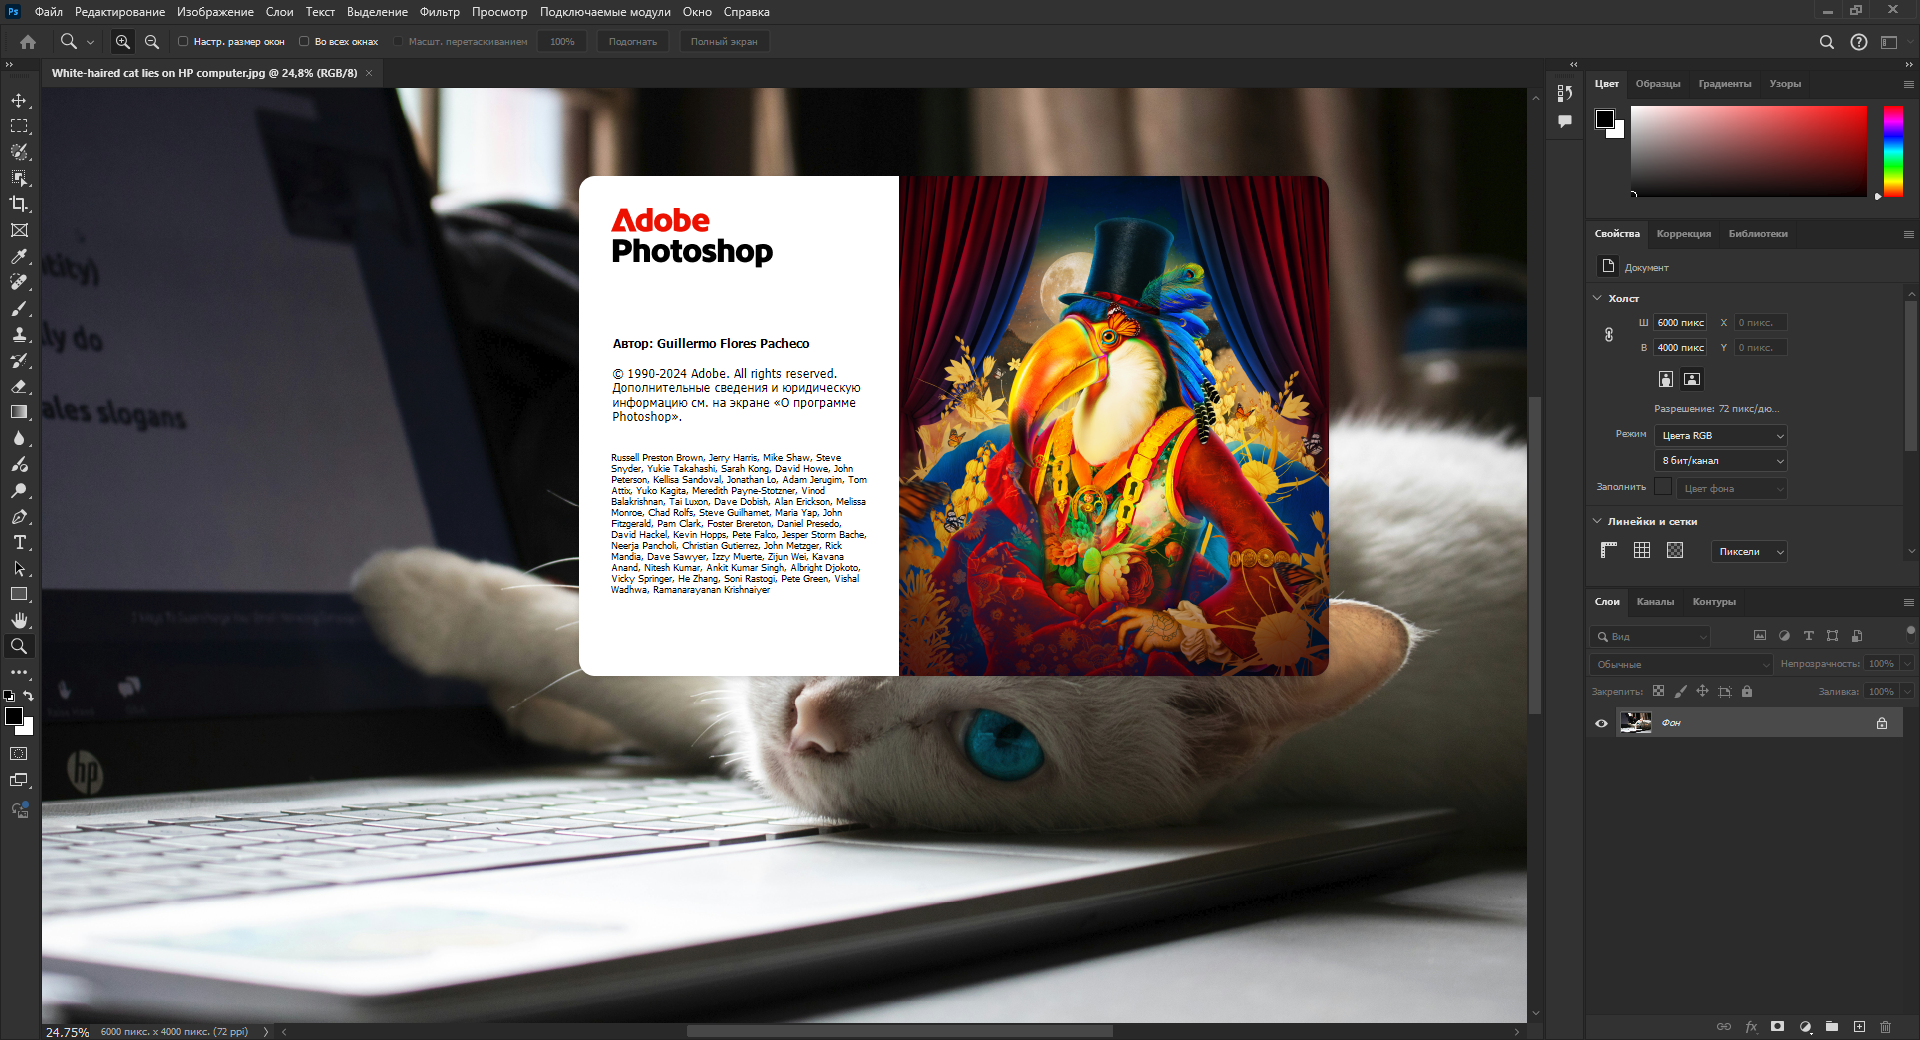Open the 'Фильтр' menu
Screen dimensions: 1920x1040
(440, 12)
